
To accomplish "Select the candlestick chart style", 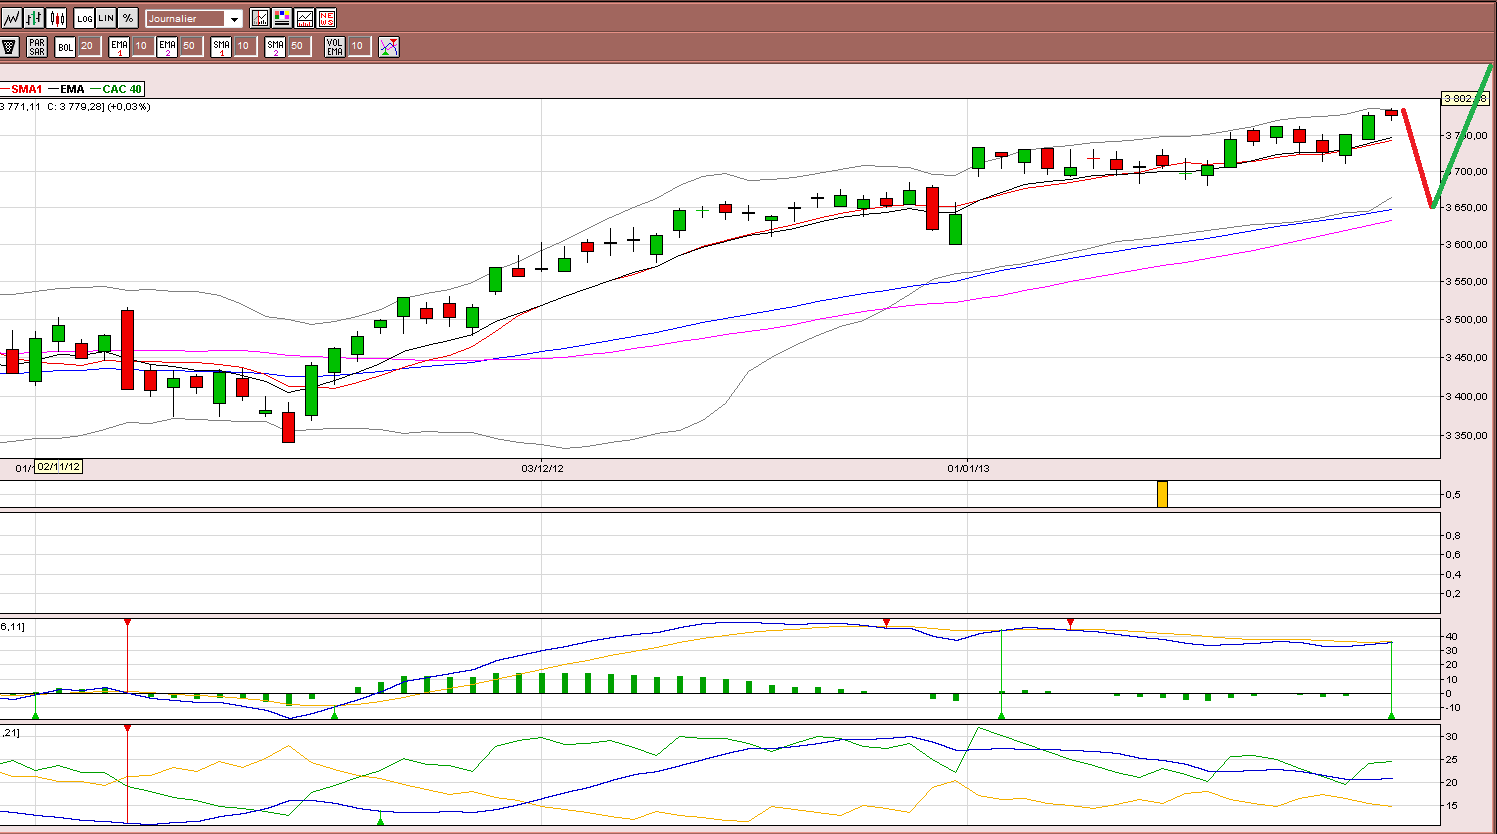I will pyautogui.click(x=56, y=18).
